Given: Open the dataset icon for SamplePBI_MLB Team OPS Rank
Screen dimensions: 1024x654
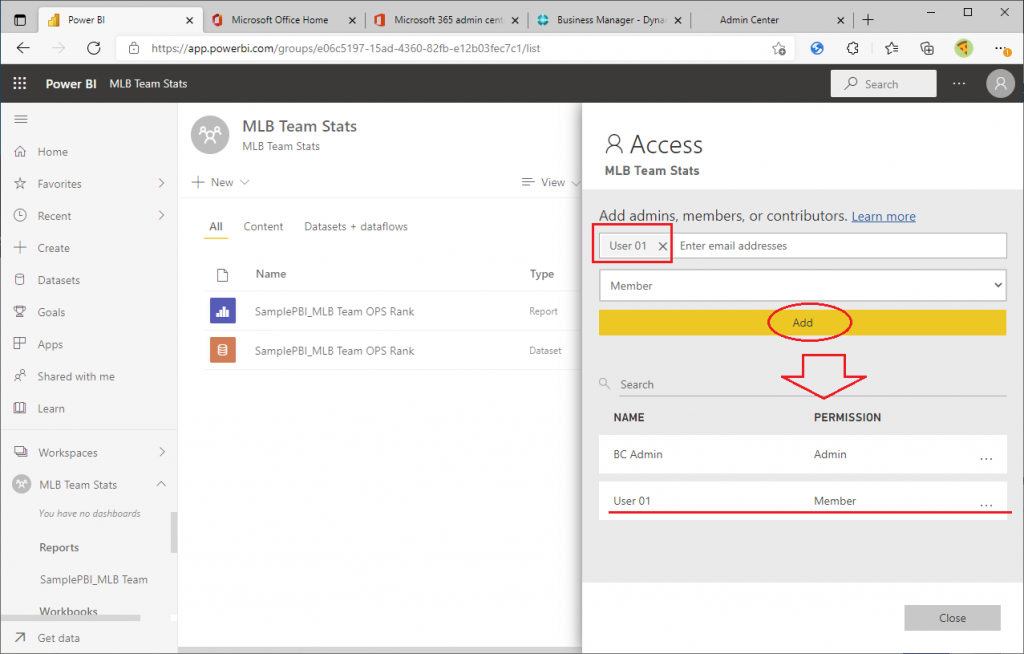Looking at the screenshot, I should tap(223, 350).
